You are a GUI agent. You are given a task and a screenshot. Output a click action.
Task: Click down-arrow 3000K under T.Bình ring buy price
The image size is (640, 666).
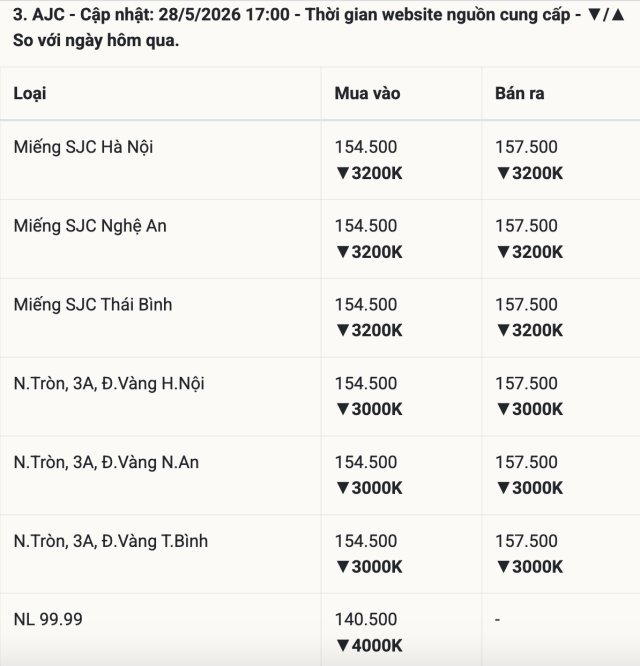point(369,567)
